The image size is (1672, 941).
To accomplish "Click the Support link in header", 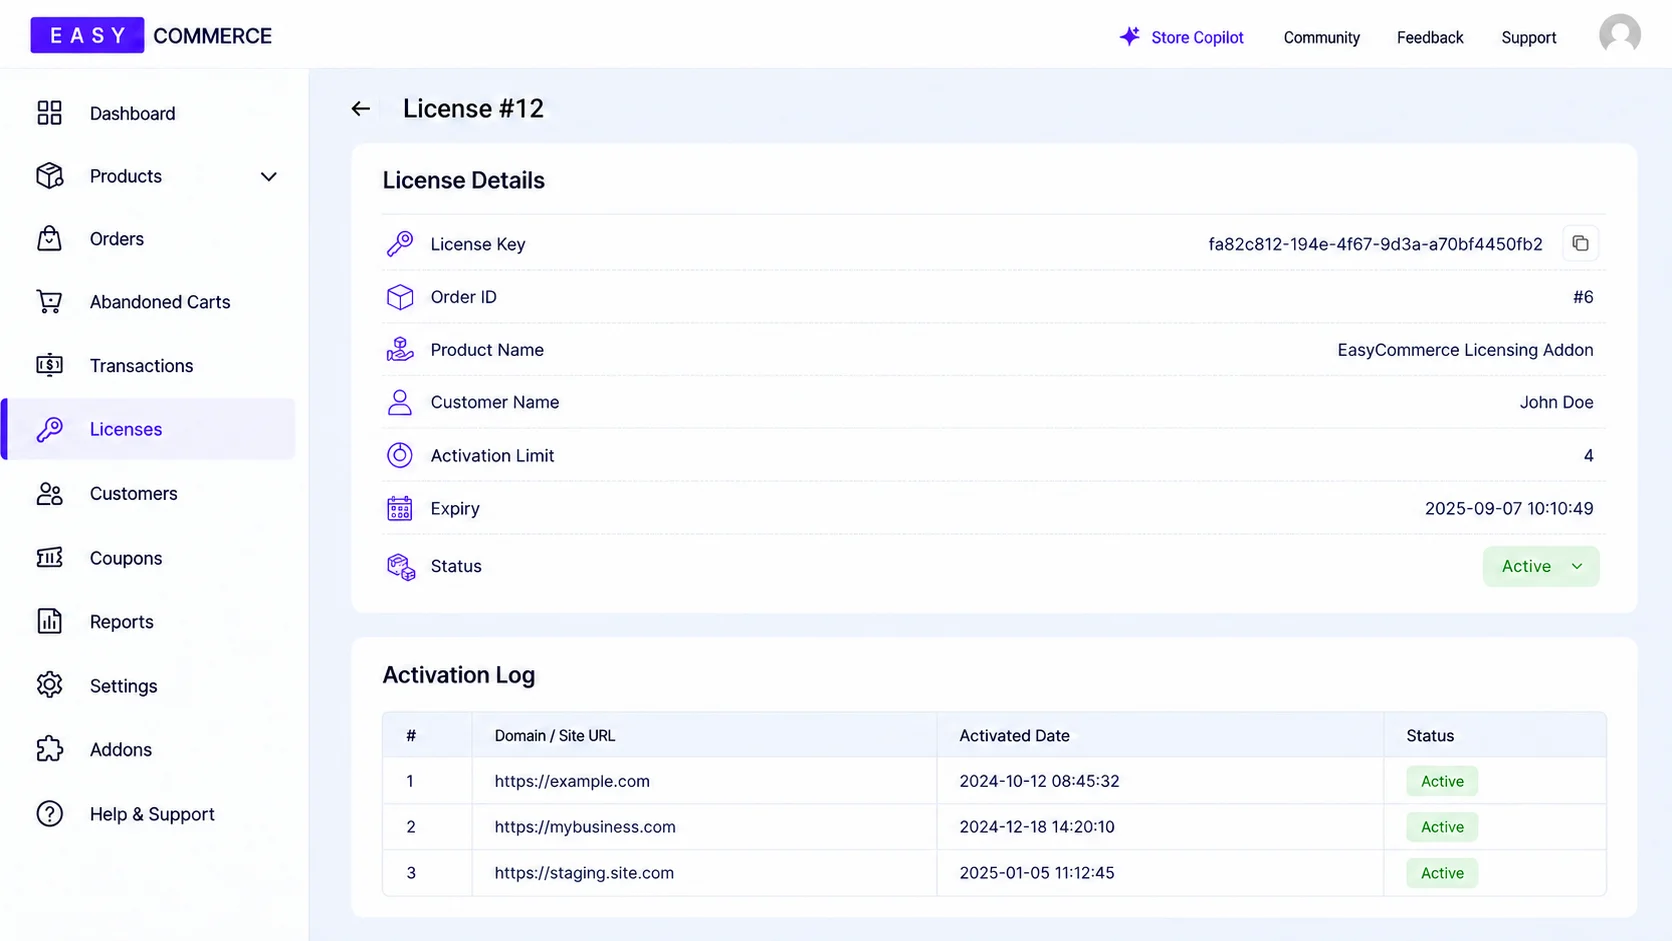I will point(1528,38).
